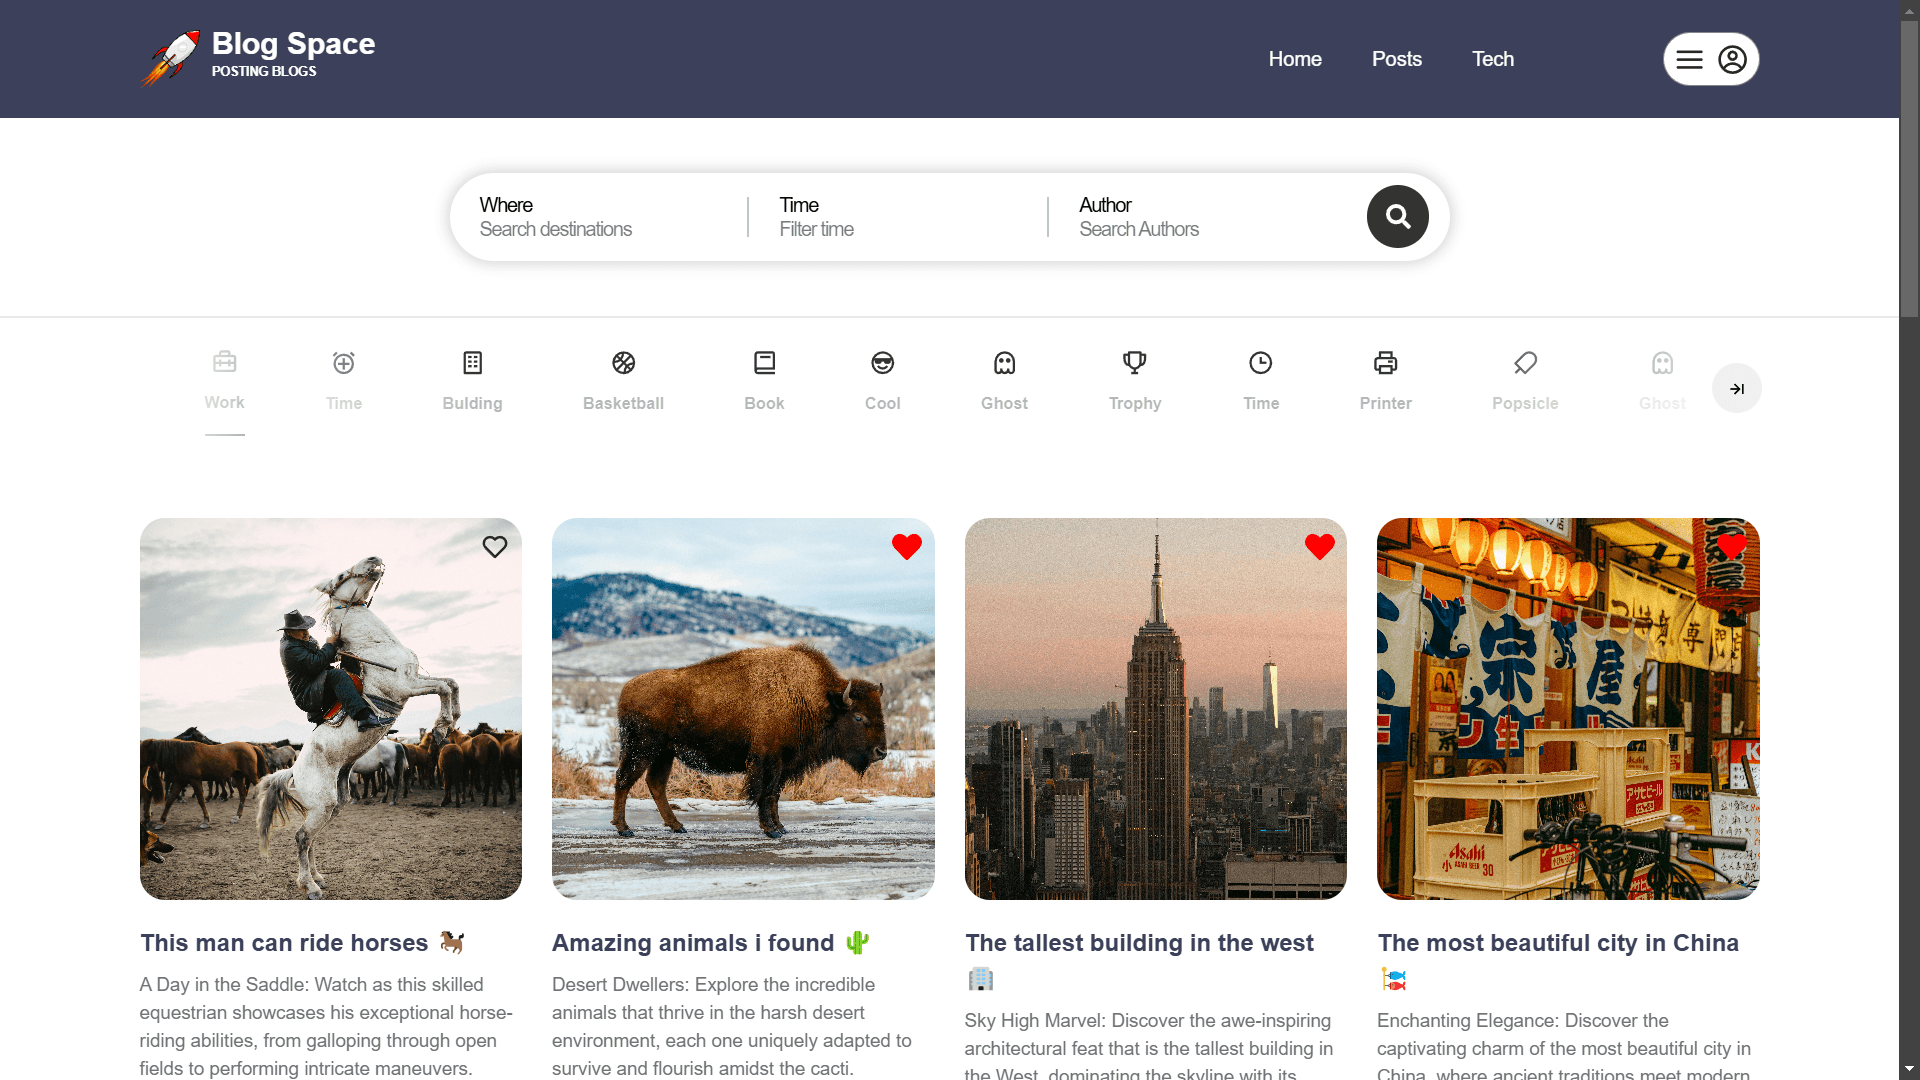Click the search magnifier button
This screenshot has height=1080, width=1920.
click(1398, 215)
